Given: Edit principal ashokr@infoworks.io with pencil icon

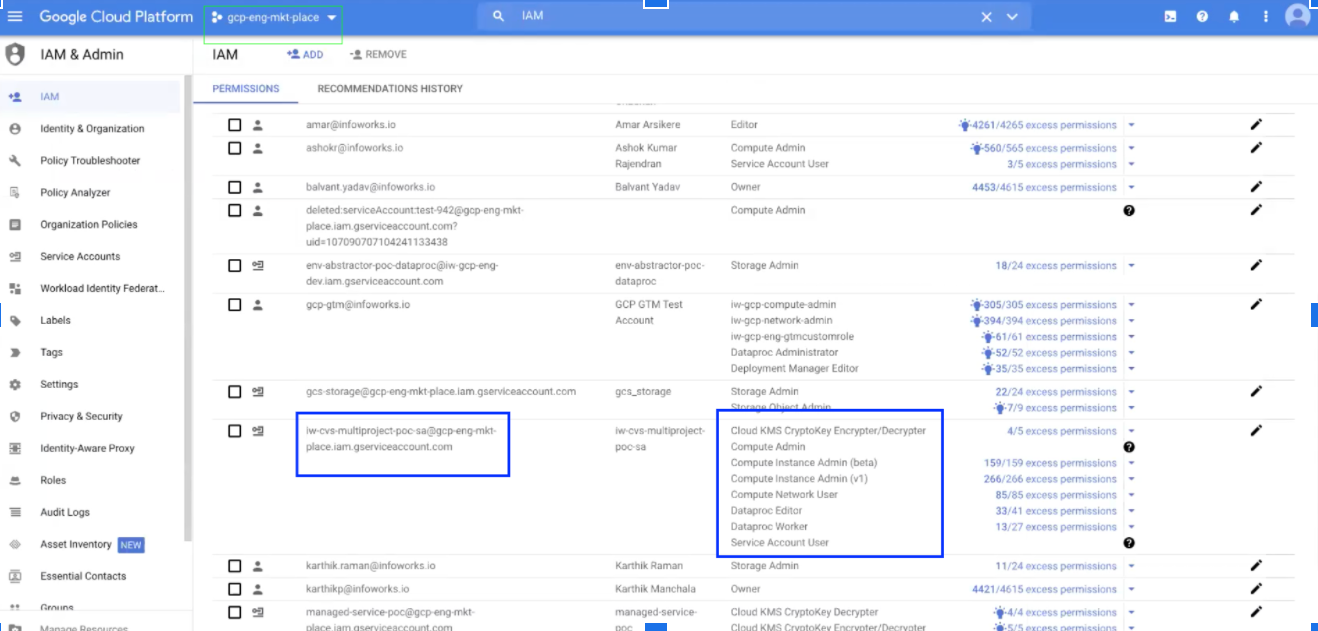Looking at the screenshot, I should 1256,147.
